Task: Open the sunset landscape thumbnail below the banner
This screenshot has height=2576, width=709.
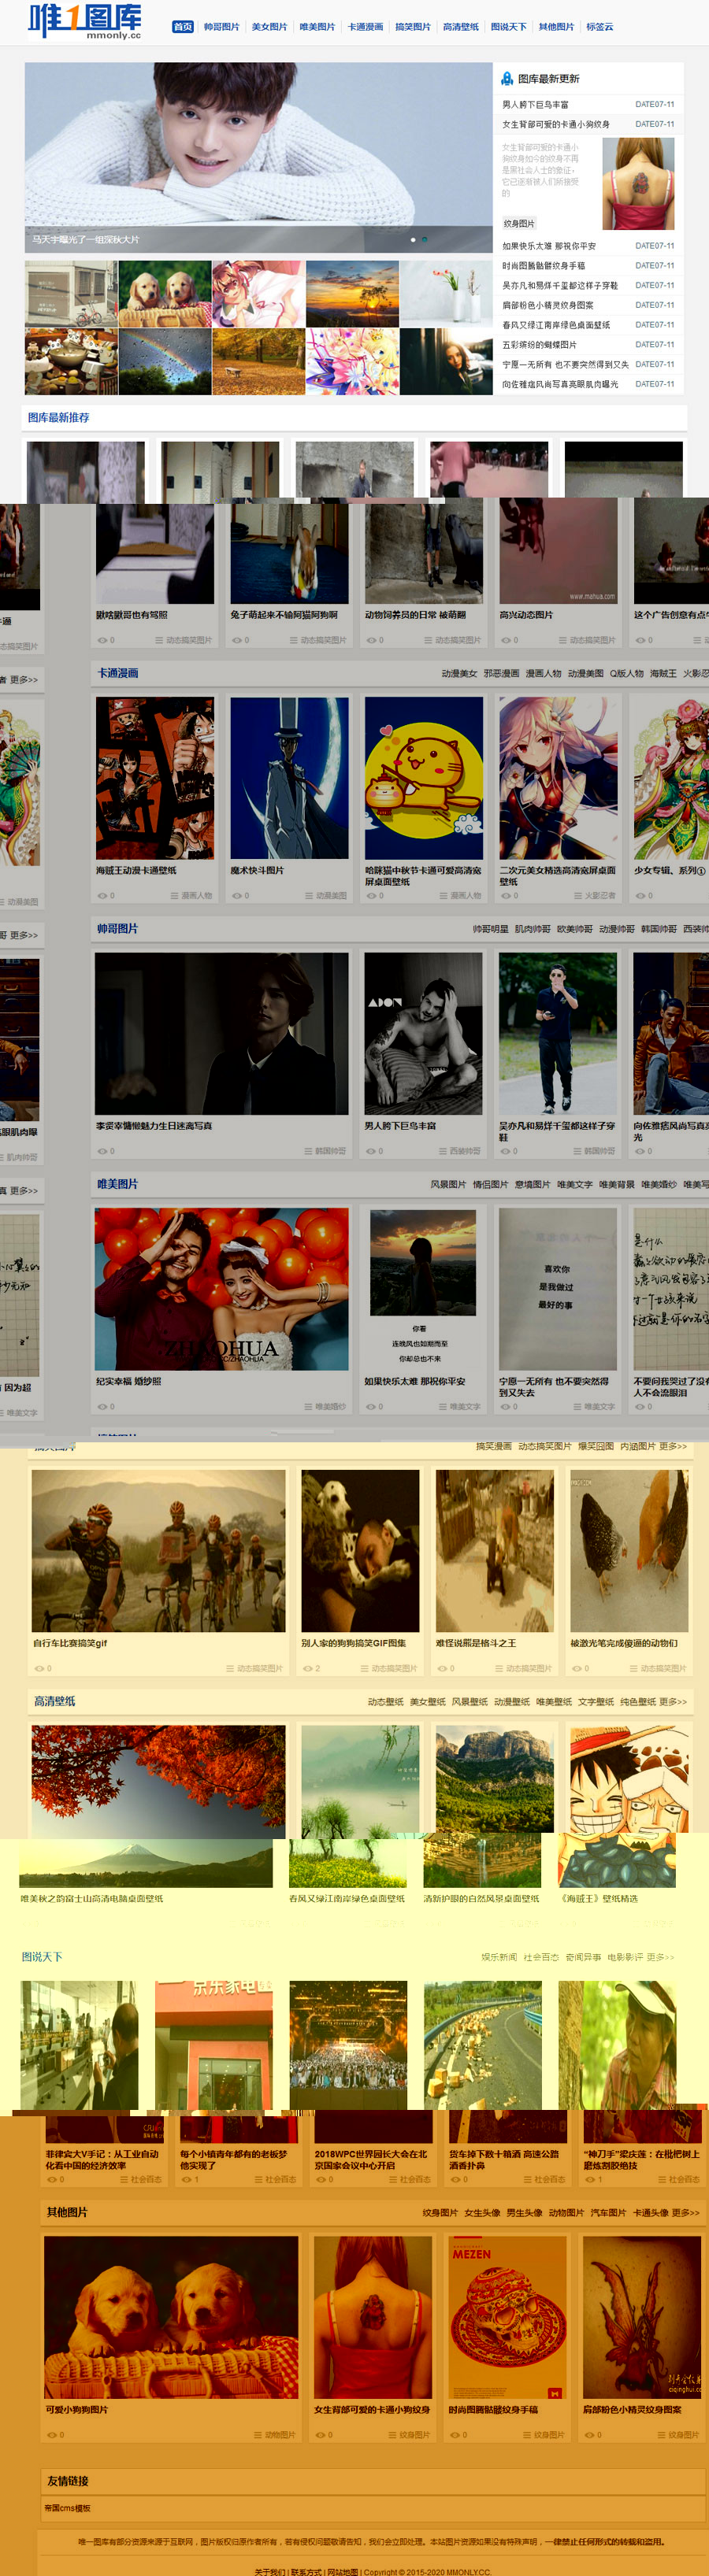Action: [x=352, y=294]
